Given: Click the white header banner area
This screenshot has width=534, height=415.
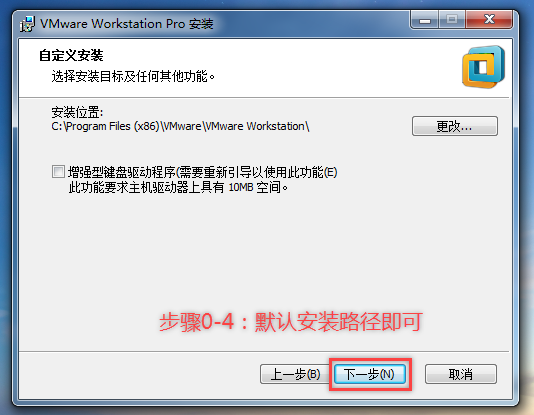Looking at the screenshot, I should pyautogui.click(x=264, y=68).
